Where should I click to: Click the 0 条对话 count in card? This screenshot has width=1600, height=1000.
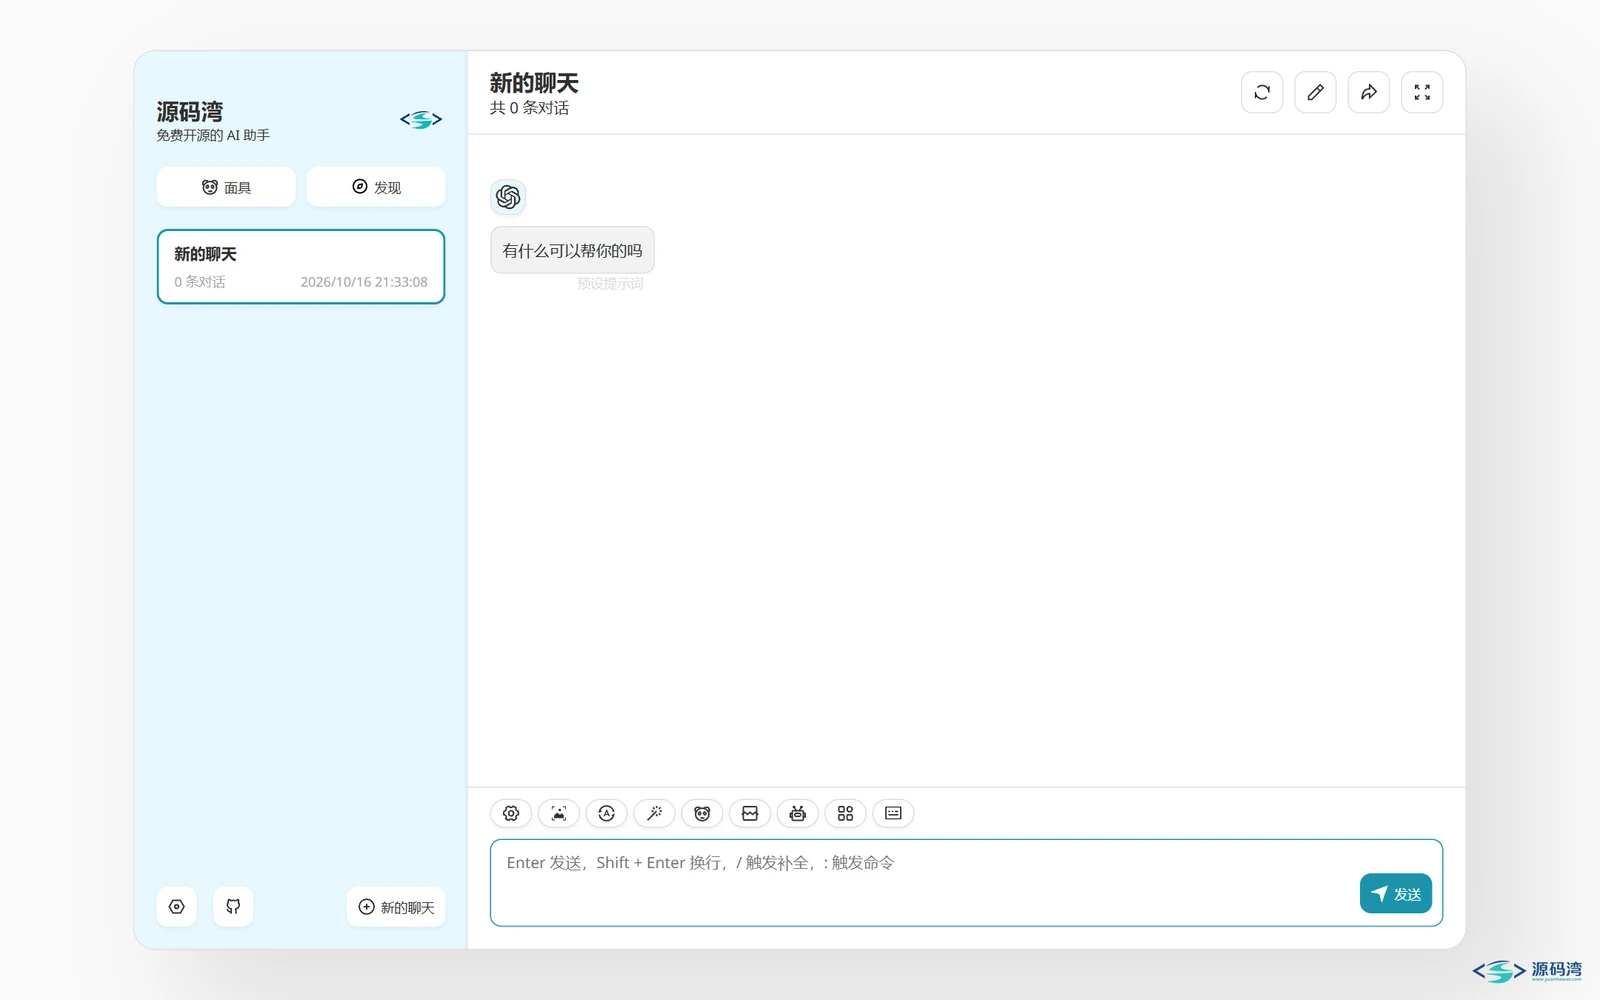pos(200,282)
